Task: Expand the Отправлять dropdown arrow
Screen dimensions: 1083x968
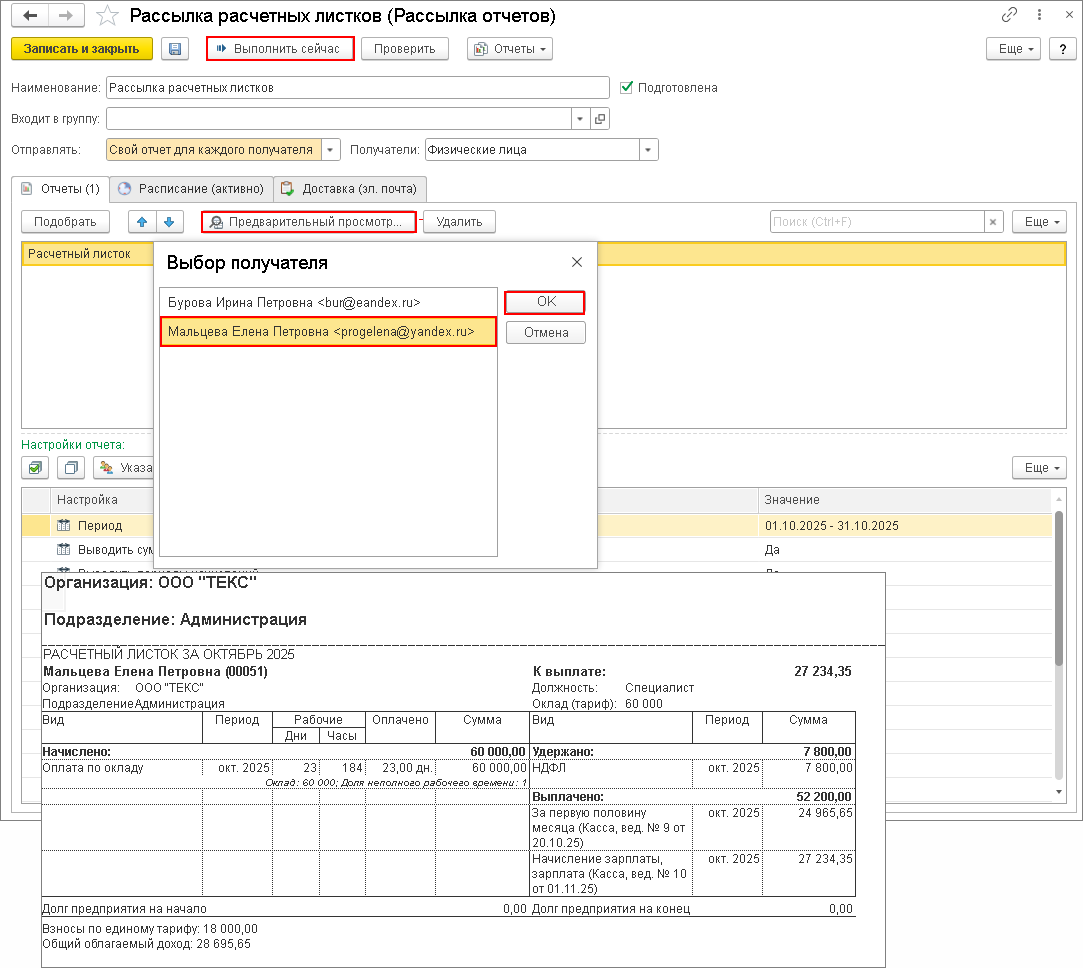Action: 332,150
